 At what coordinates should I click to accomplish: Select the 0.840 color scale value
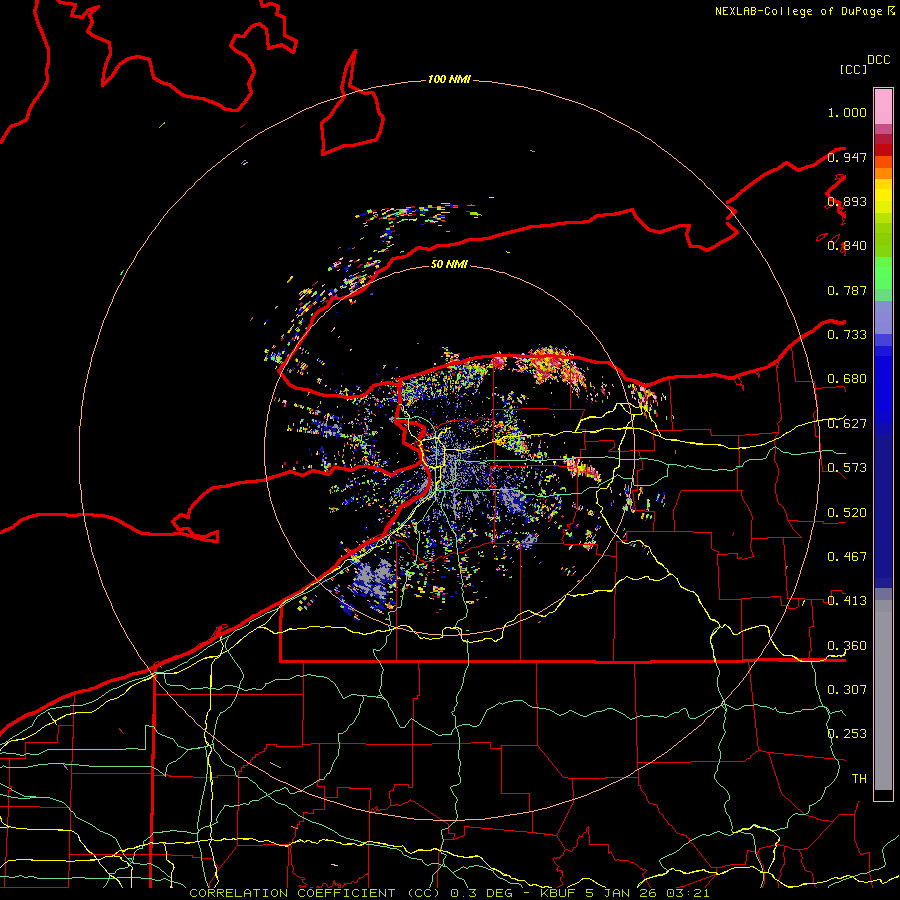coord(847,246)
